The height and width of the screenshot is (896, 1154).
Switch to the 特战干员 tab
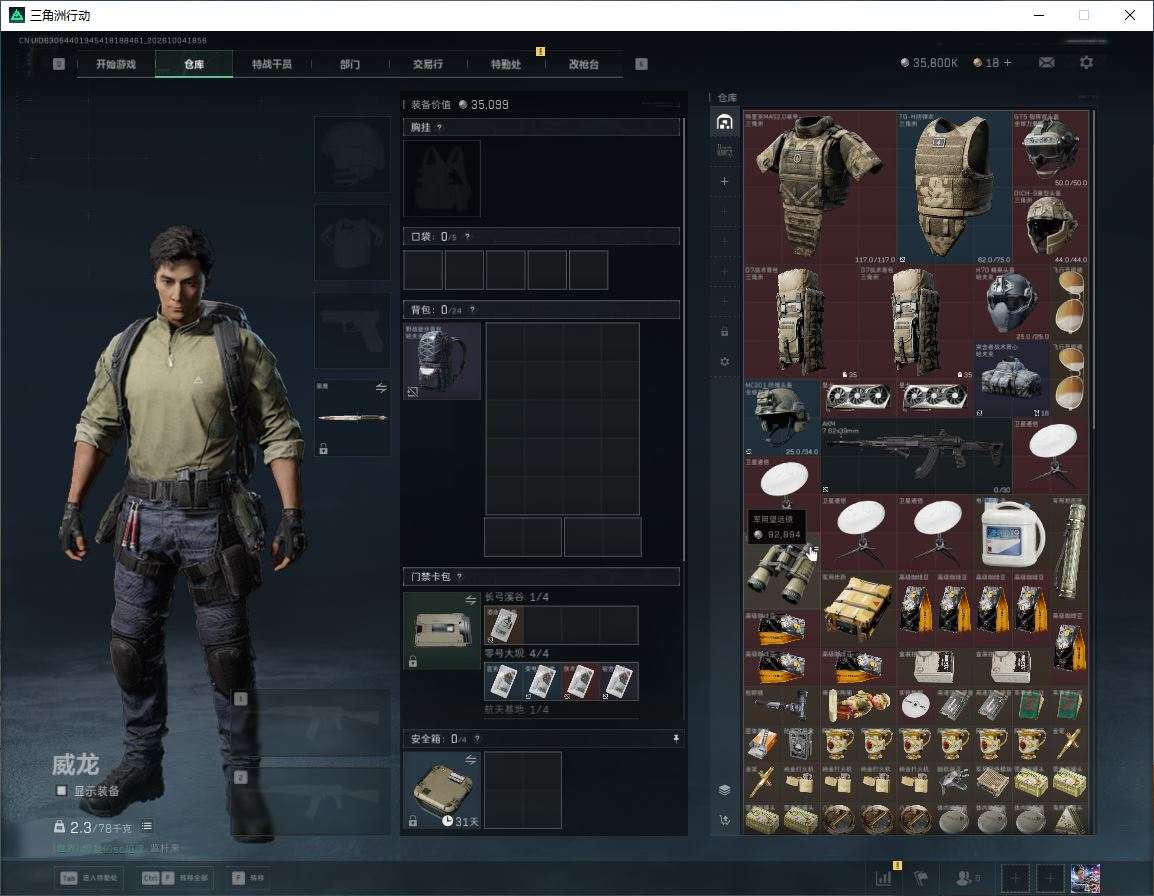coord(272,64)
